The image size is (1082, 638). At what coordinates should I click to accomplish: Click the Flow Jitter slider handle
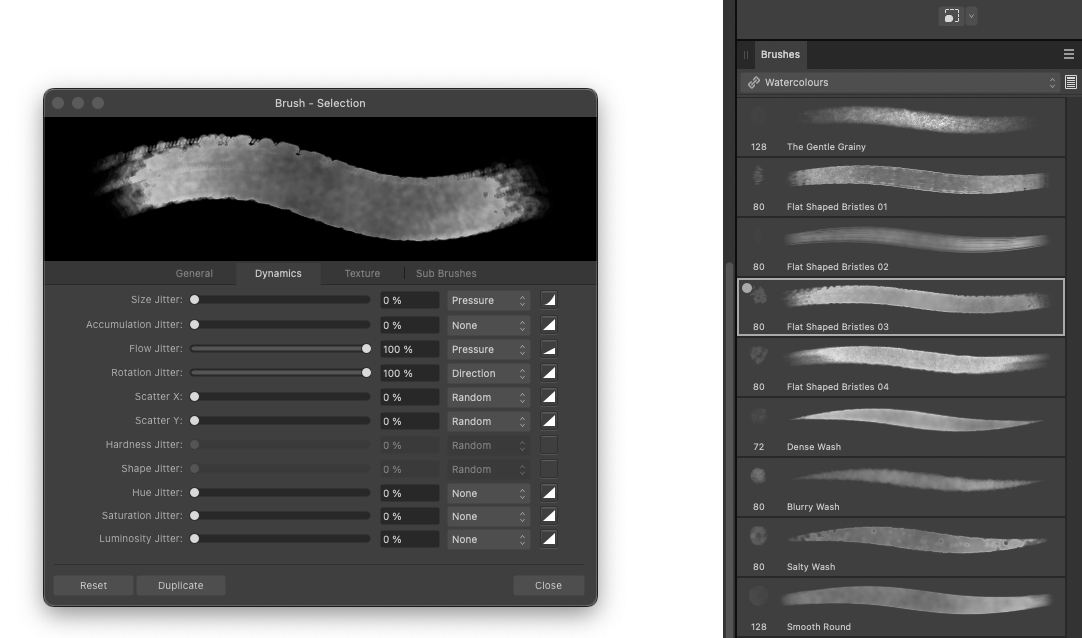tap(367, 349)
